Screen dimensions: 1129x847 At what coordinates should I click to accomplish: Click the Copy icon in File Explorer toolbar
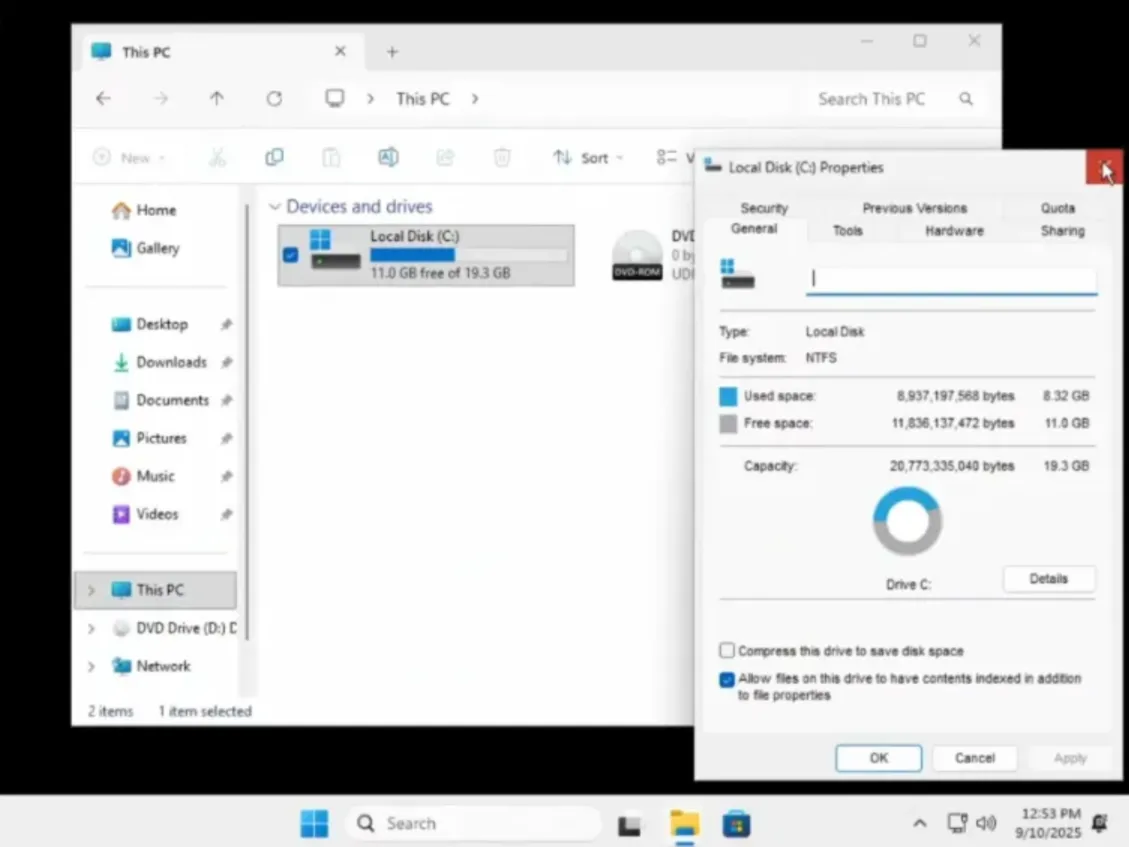coord(274,157)
